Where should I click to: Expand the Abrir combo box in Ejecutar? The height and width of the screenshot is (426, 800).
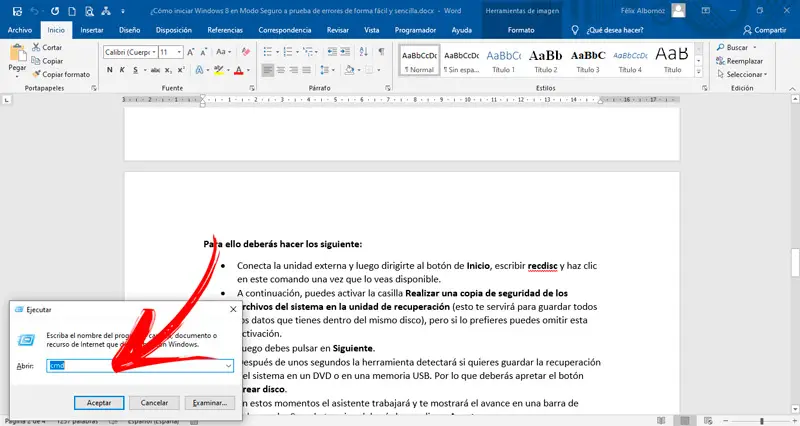pos(229,366)
